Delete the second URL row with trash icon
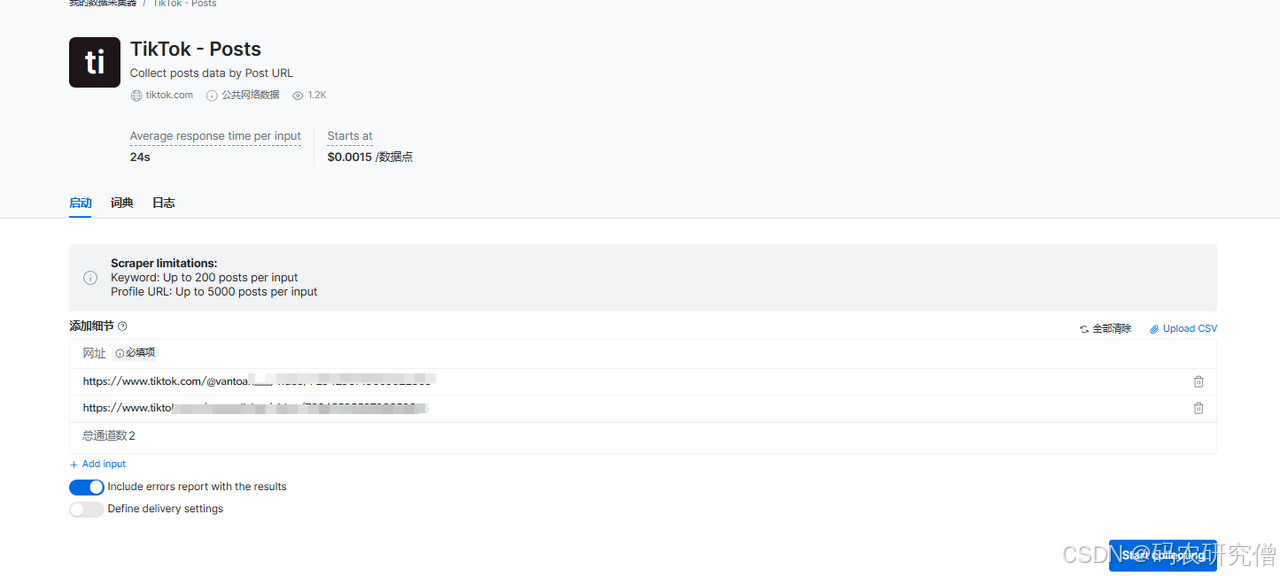Screen dimensions: 1280x576 pos(1198,408)
